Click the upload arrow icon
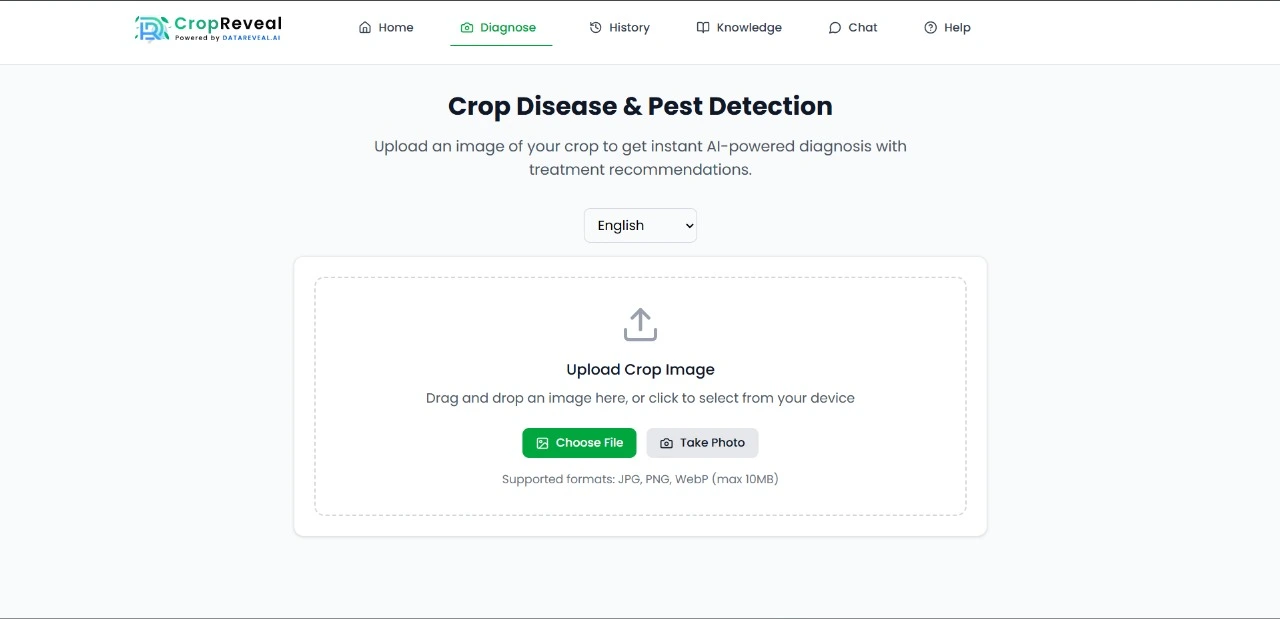The width and height of the screenshot is (1280, 619). pos(640,324)
